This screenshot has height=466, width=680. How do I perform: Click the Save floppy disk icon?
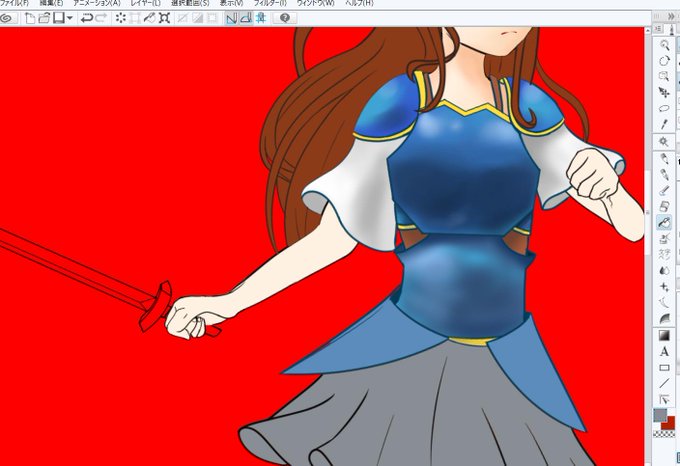click(58, 18)
